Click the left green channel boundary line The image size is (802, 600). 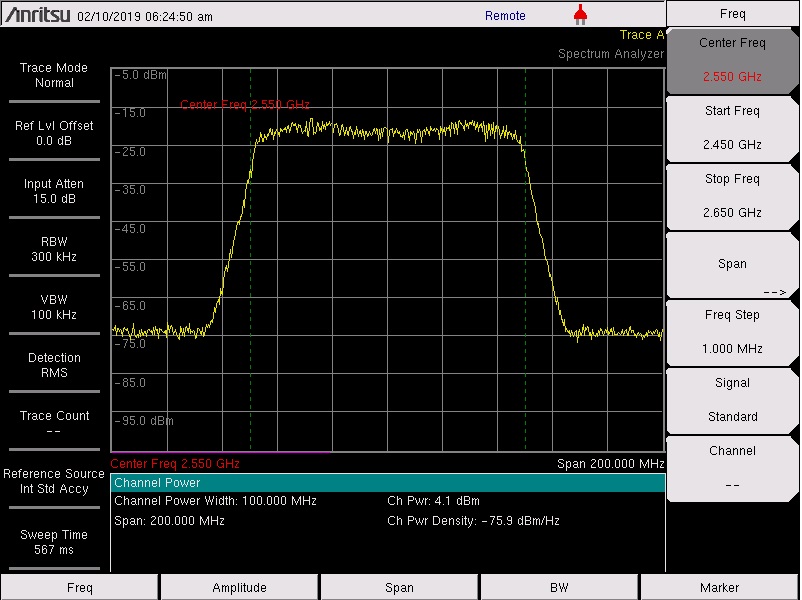coord(251,260)
